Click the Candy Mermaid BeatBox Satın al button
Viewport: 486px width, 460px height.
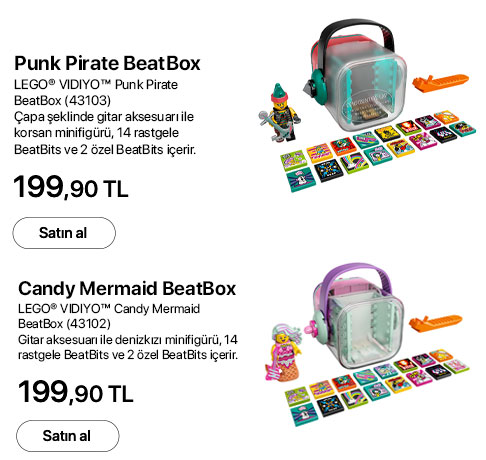[x=68, y=436]
